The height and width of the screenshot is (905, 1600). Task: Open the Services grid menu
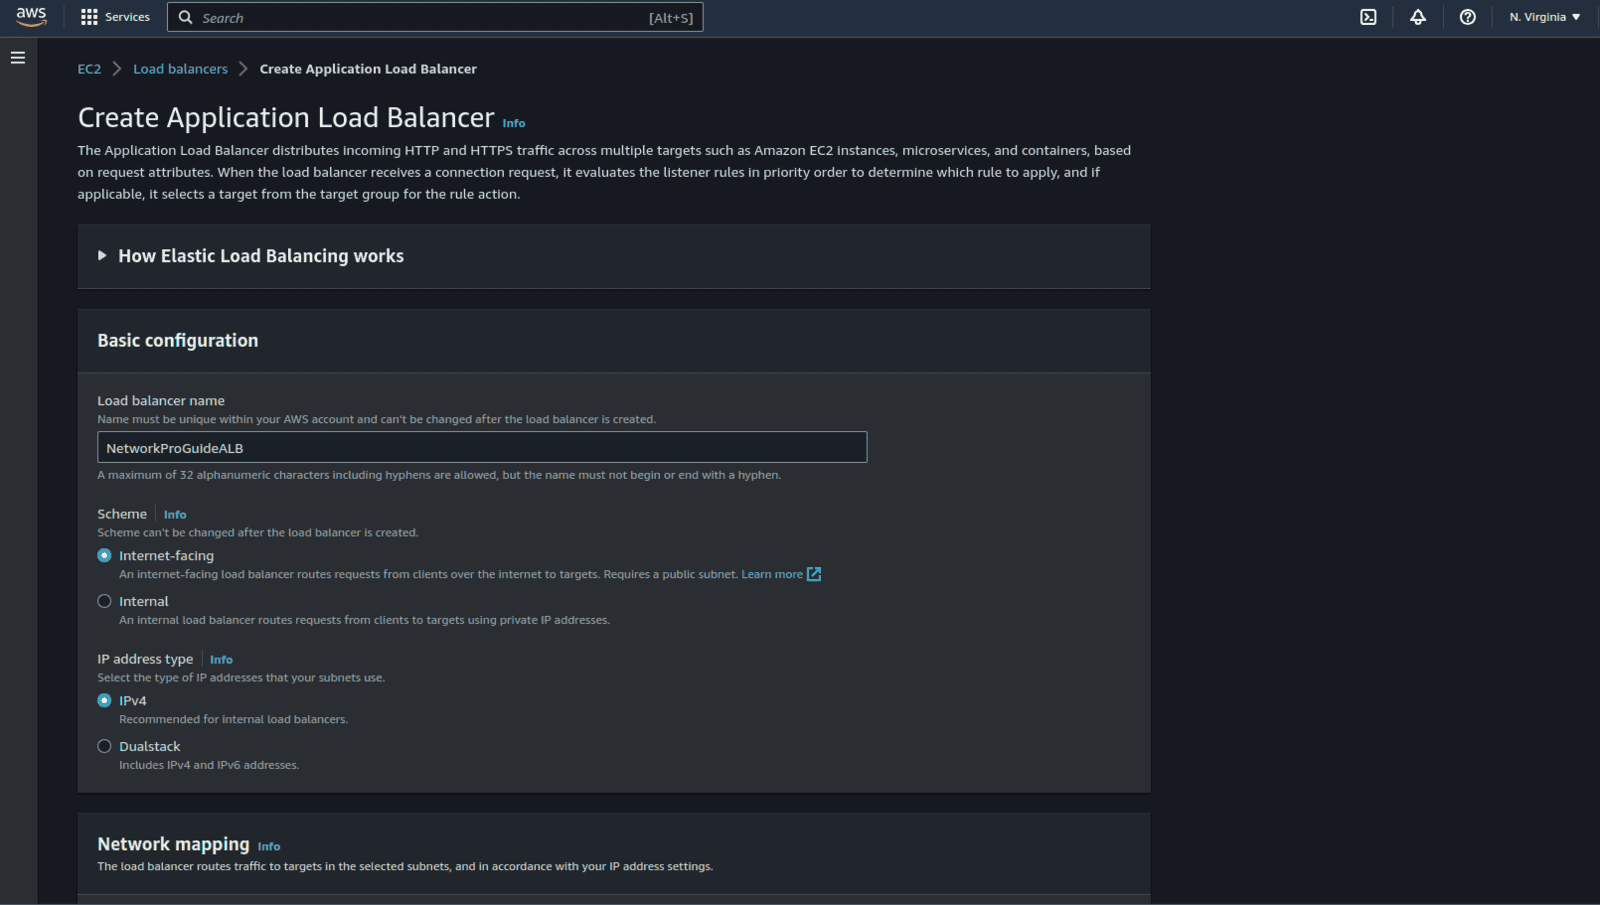[x=115, y=17]
